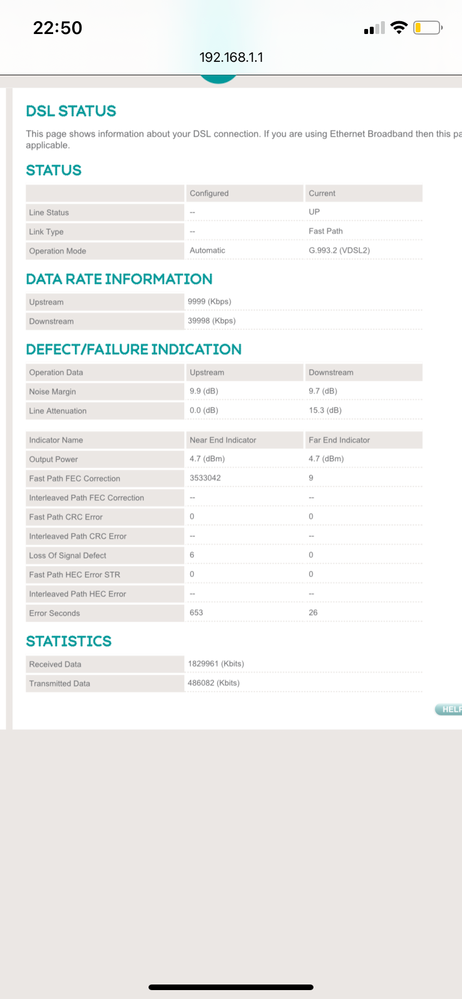Select the STATISTICS heading
This screenshot has width=462, height=999.
pos(69,641)
